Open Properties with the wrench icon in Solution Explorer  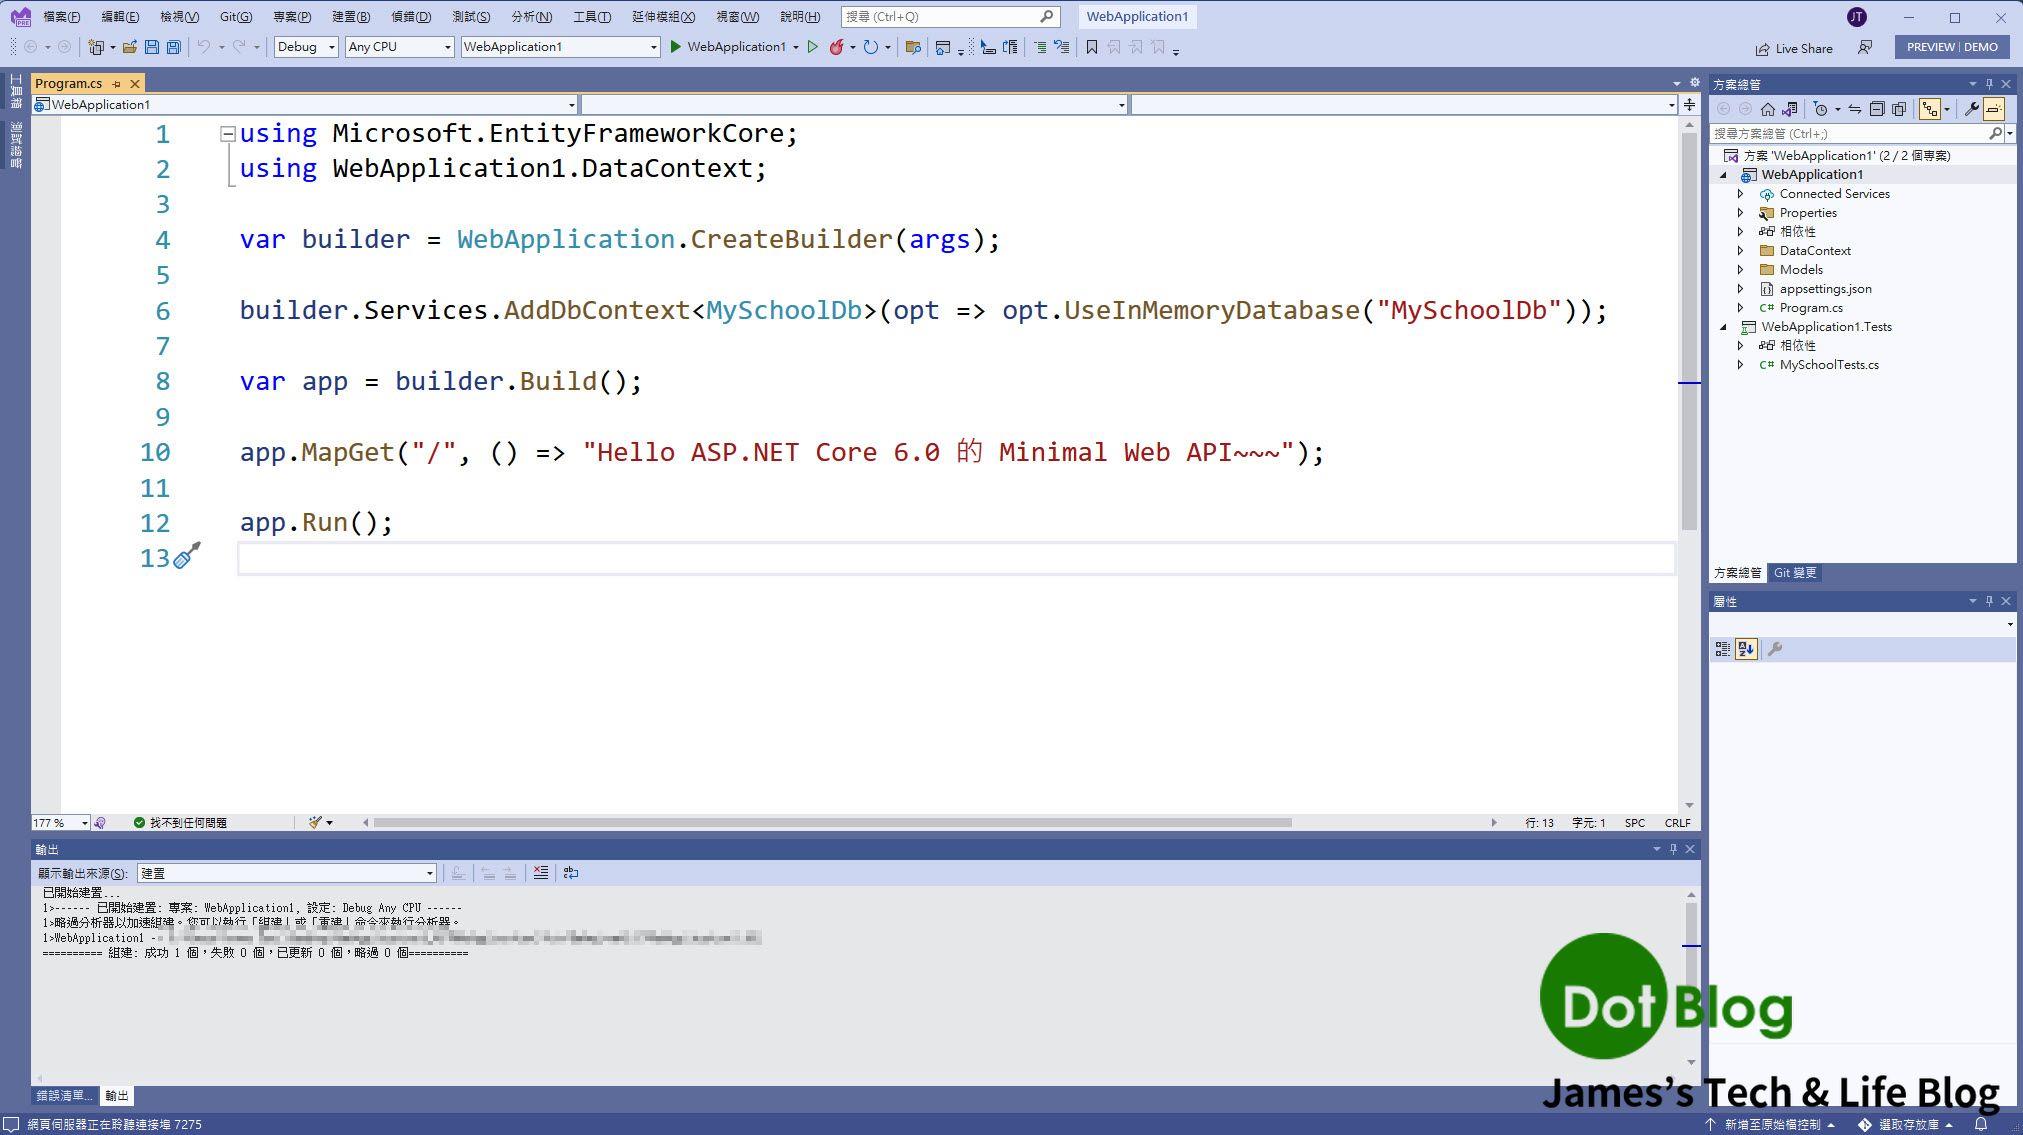pyautogui.click(x=1971, y=109)
